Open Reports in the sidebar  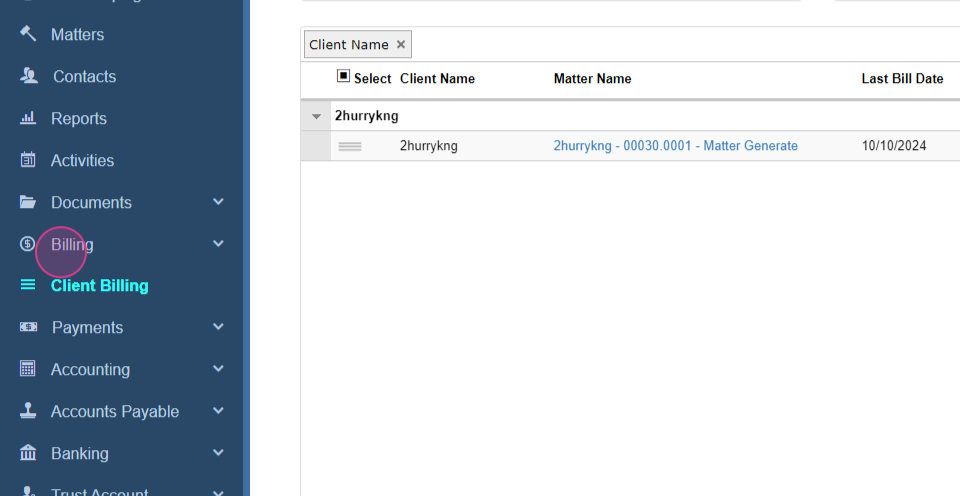79,118
